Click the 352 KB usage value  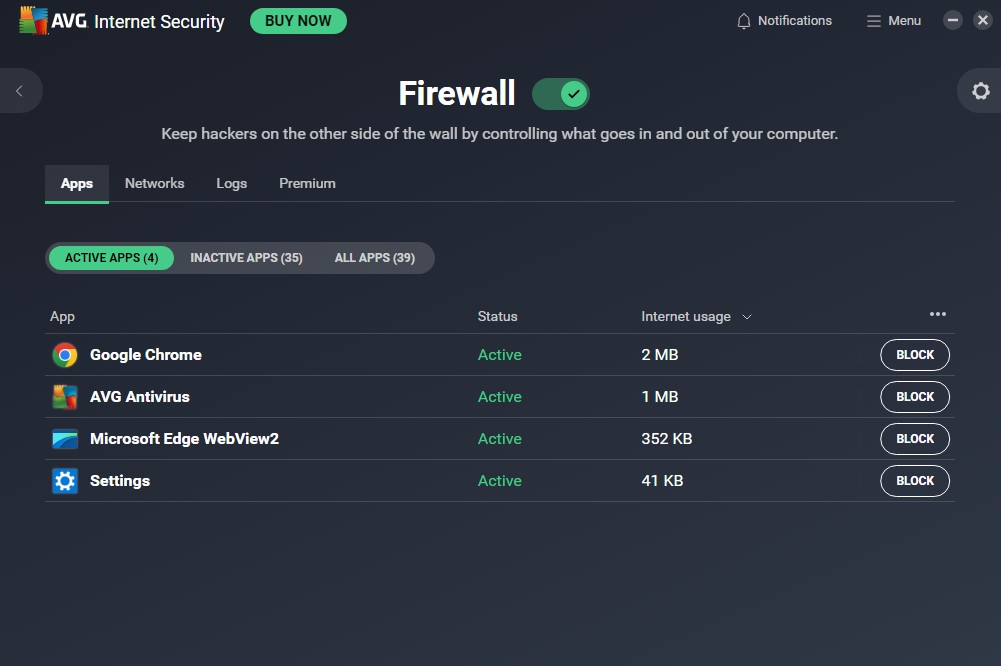point(666,439)
